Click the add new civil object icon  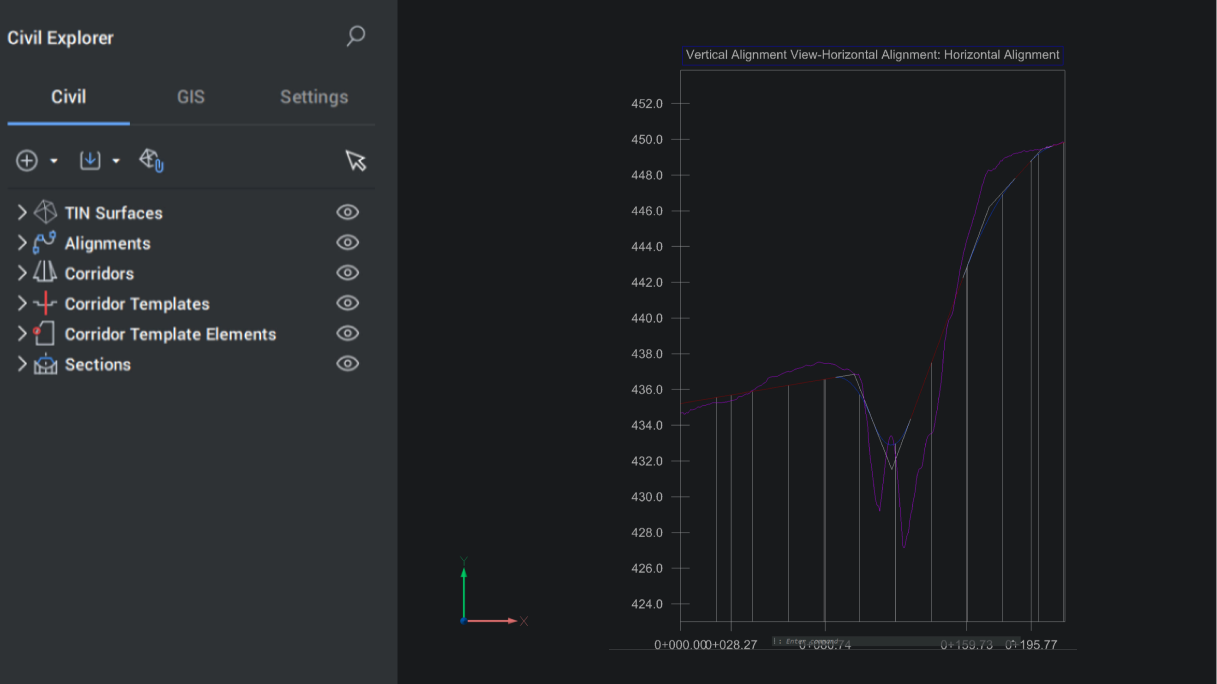click(27, 160)
